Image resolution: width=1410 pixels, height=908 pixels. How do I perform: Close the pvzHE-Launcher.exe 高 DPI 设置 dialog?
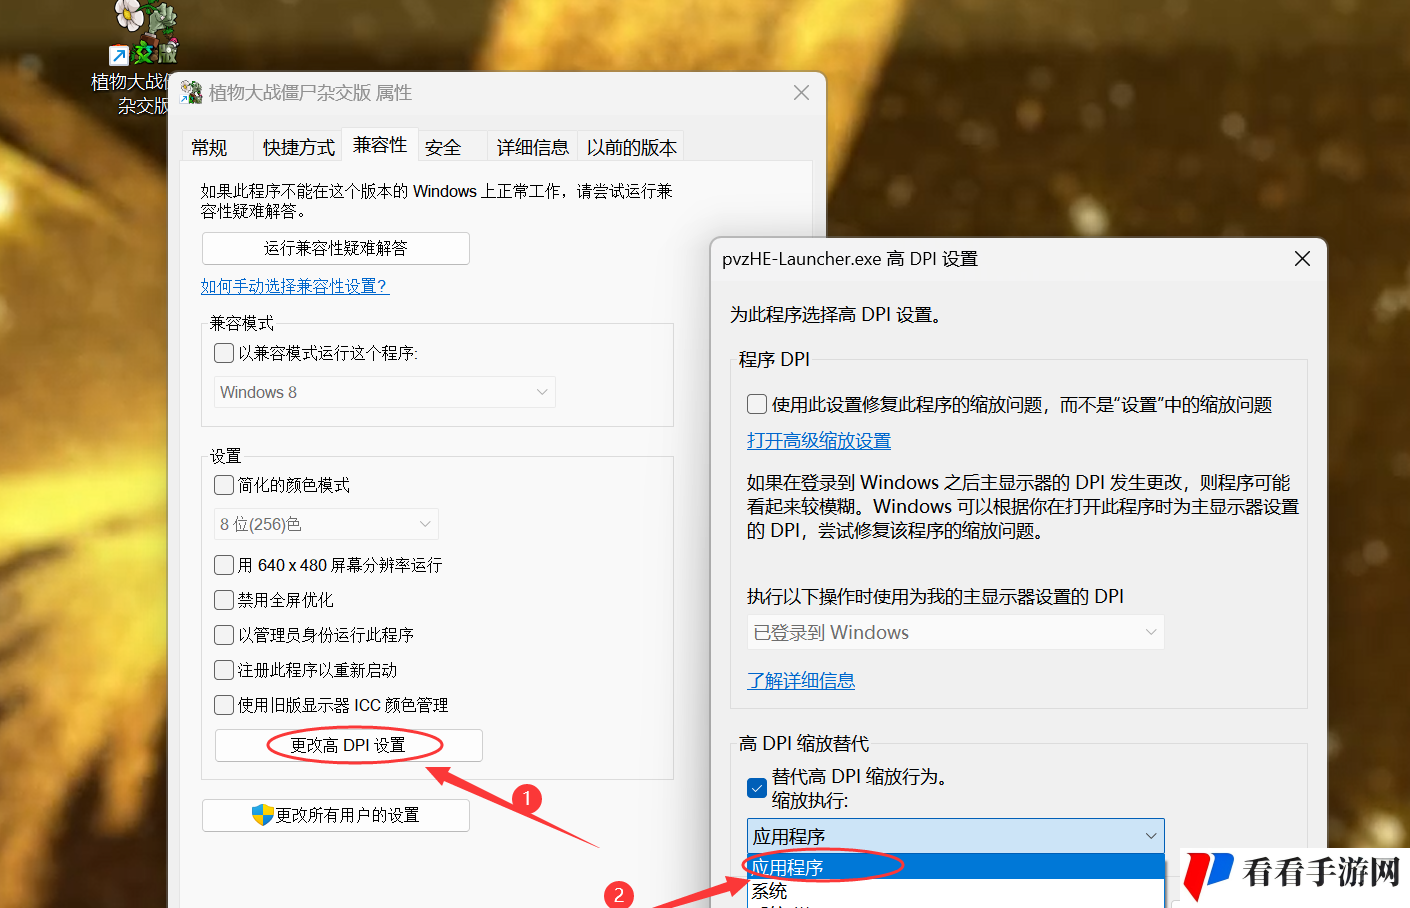[1302, 259]
